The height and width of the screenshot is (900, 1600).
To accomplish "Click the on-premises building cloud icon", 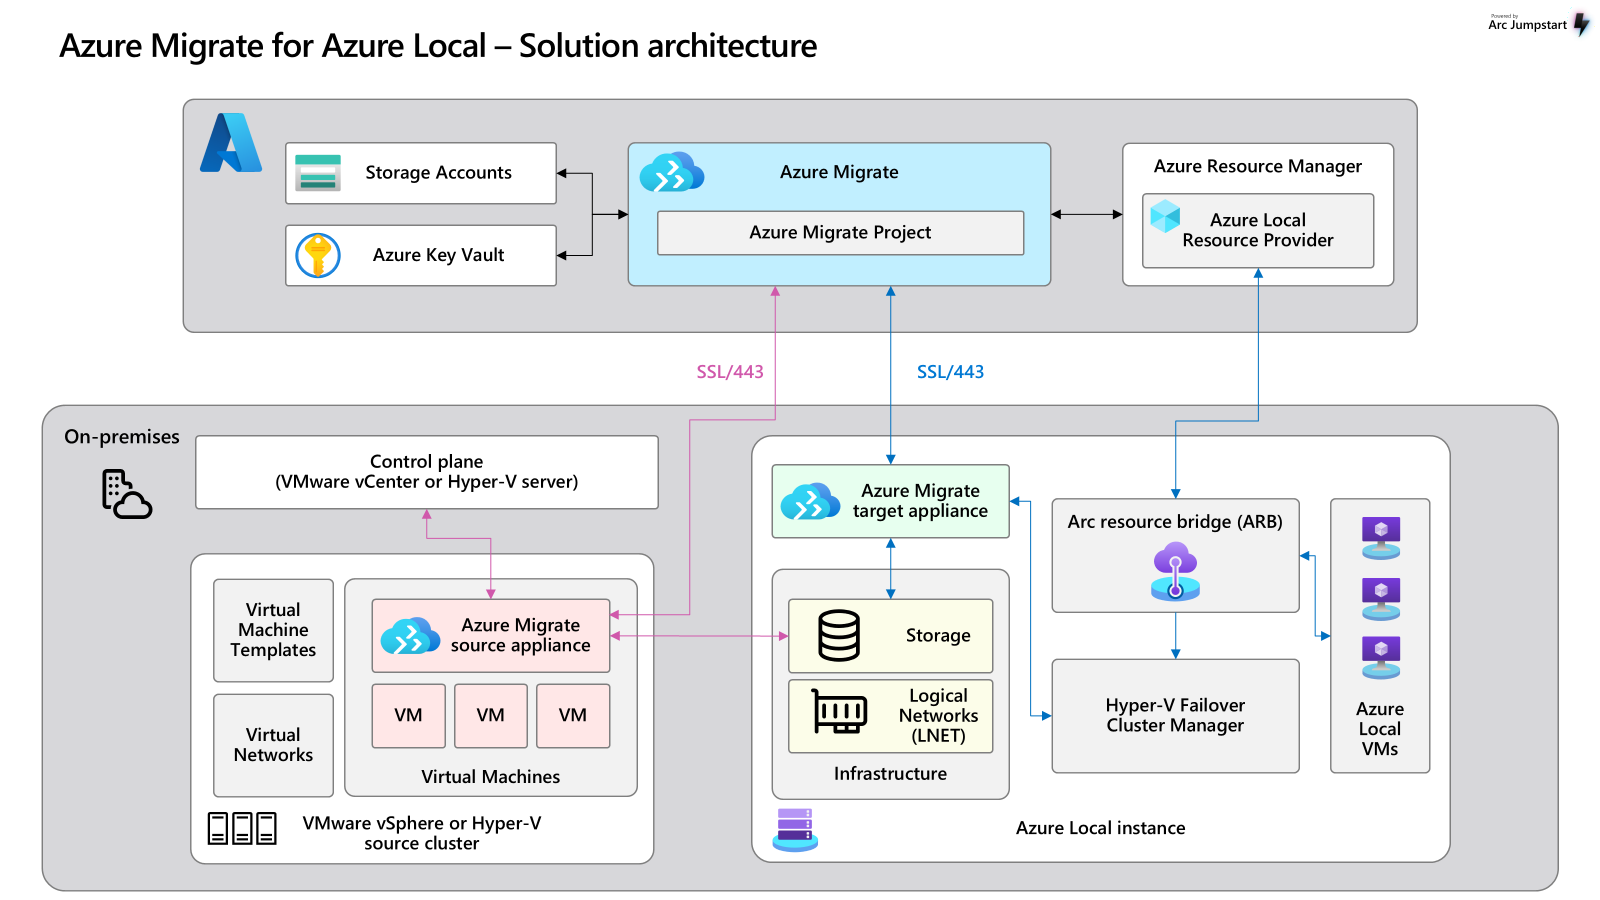I will click(x=127, y=494).
